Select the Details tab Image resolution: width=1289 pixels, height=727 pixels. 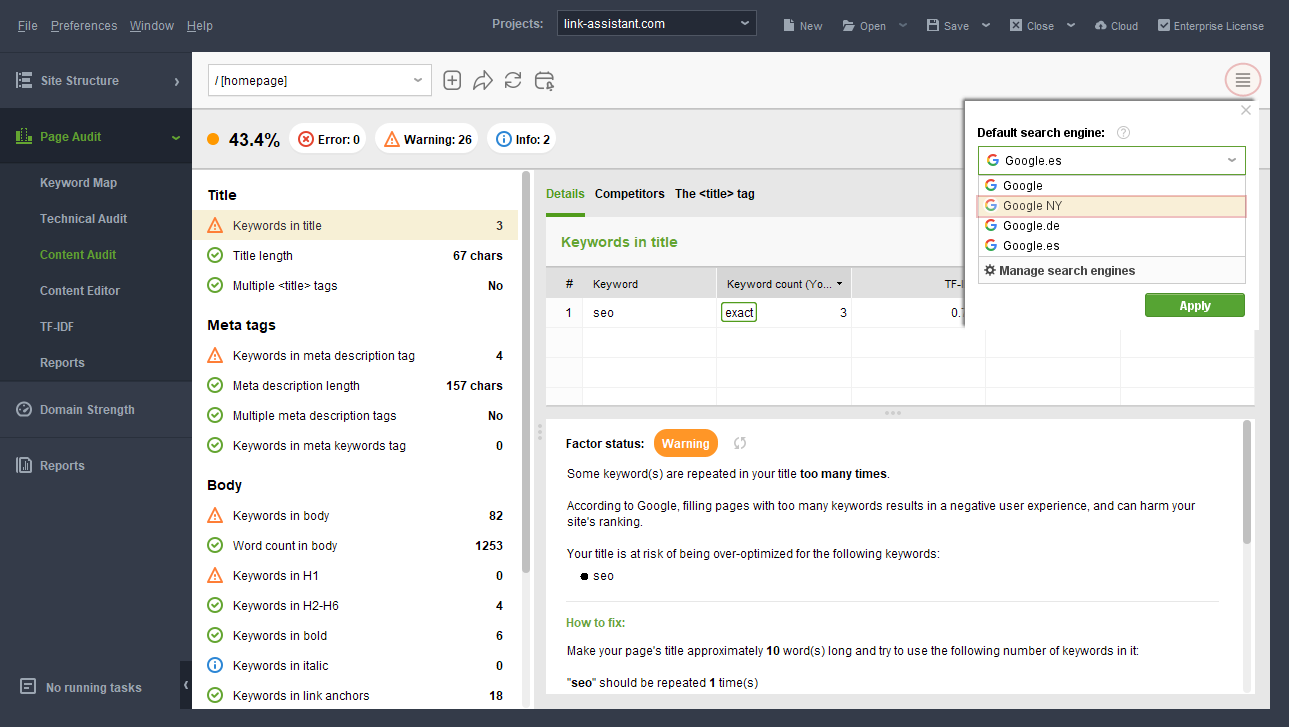(x=565, y=194)
